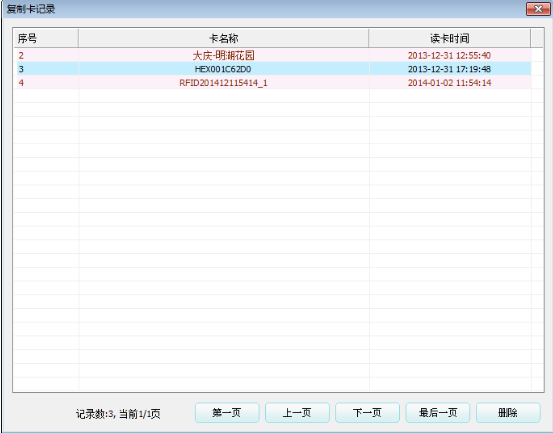Advance using the 下一页 button
Image resolution: width=553 pixels, height=433 pixels.
(367, 412)
